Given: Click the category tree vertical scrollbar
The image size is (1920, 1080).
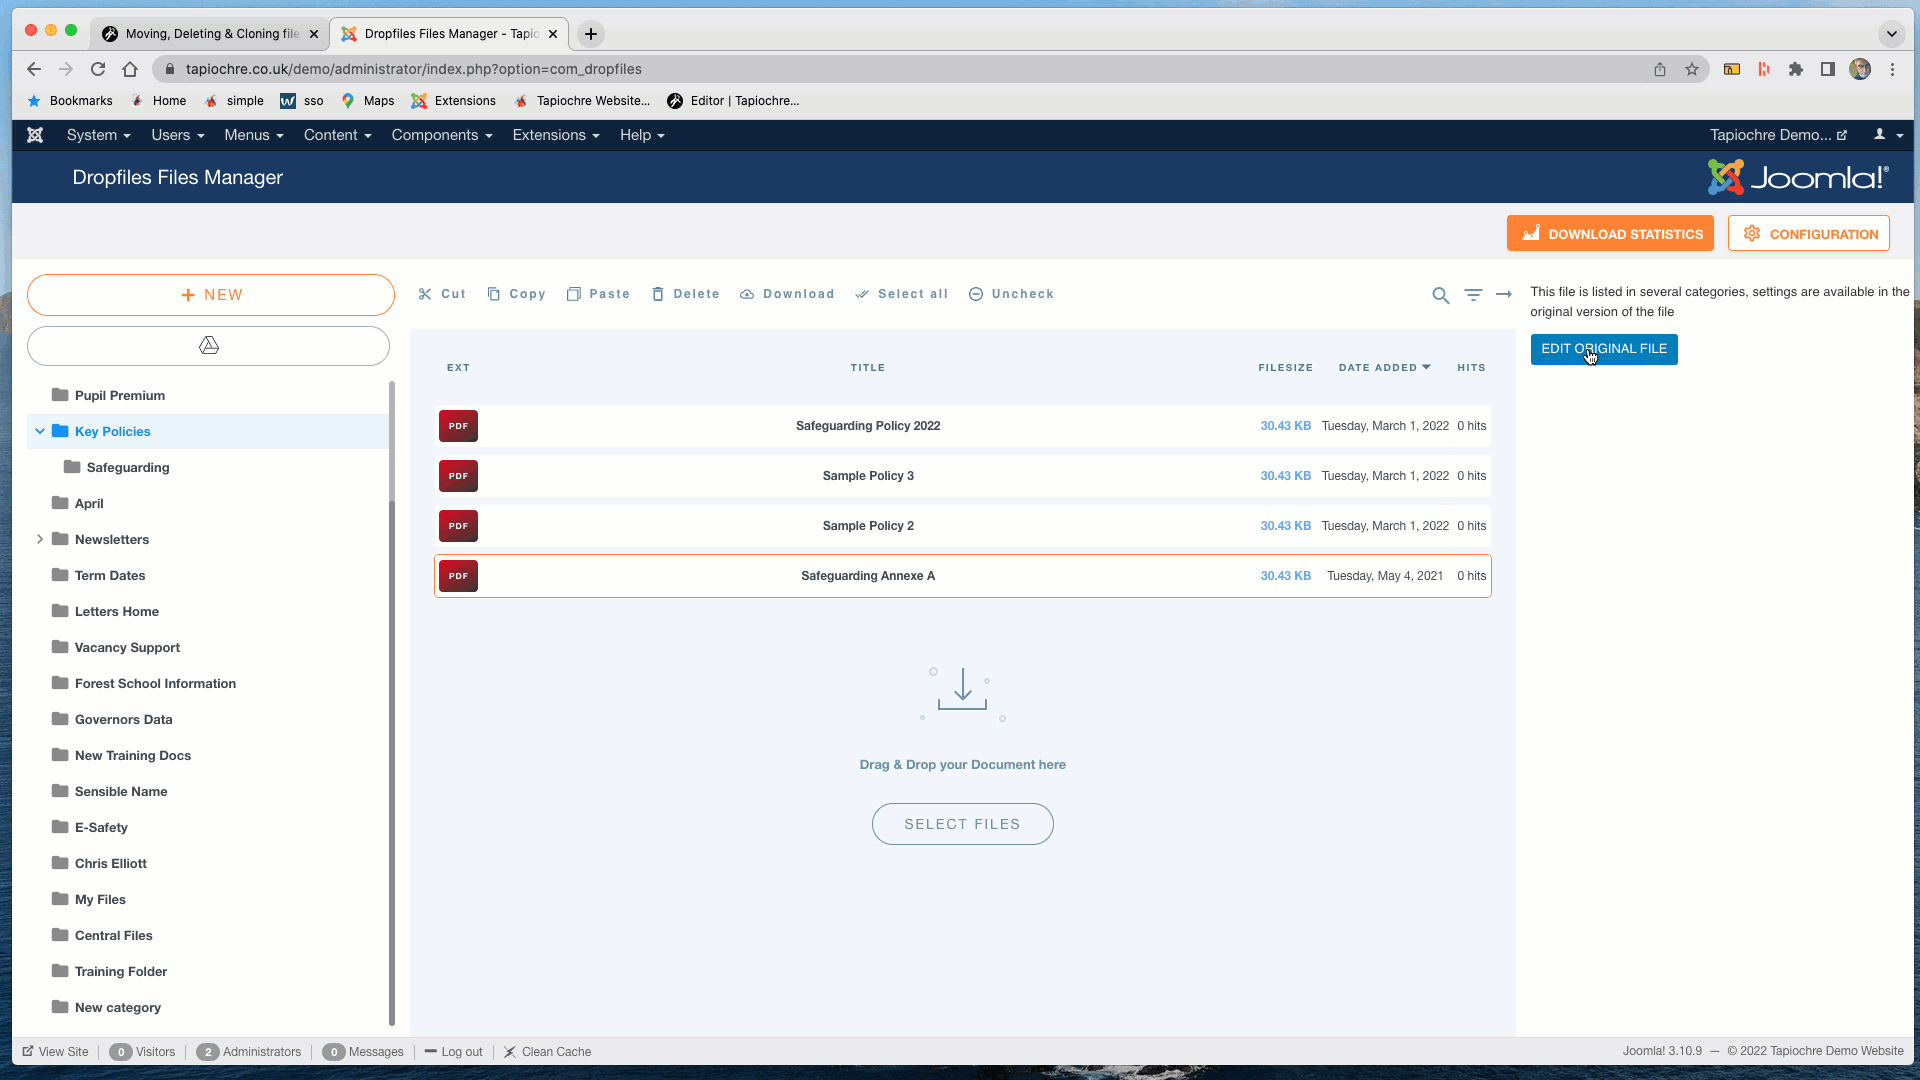Looking at the screenshot, I should pyautogui.click(x=392, y=703).
